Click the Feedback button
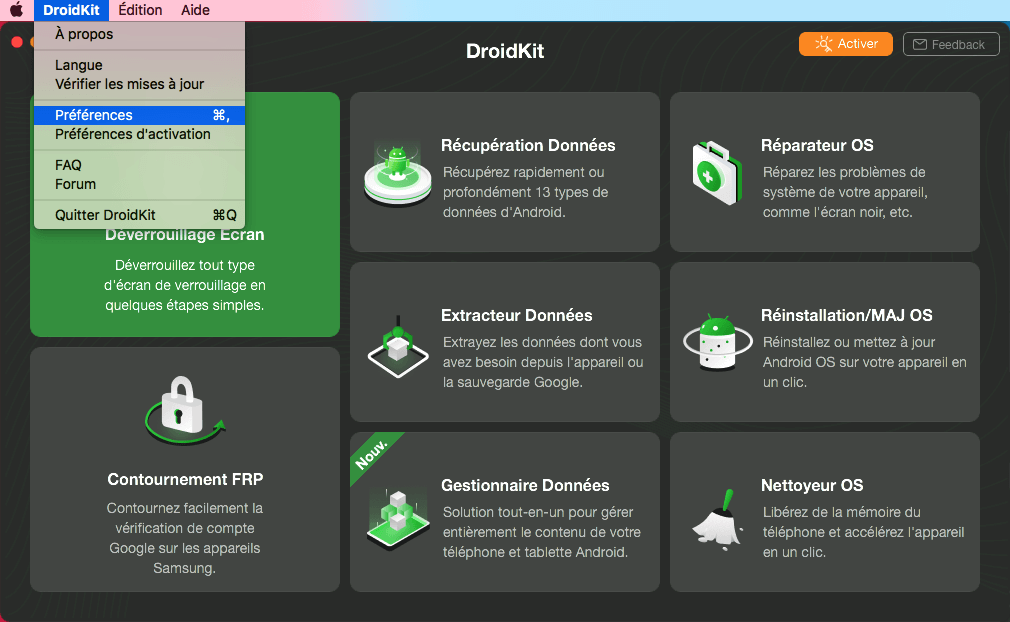Image resolution: width=1010 pixels, height=622 pixels. tap(951, 44)
